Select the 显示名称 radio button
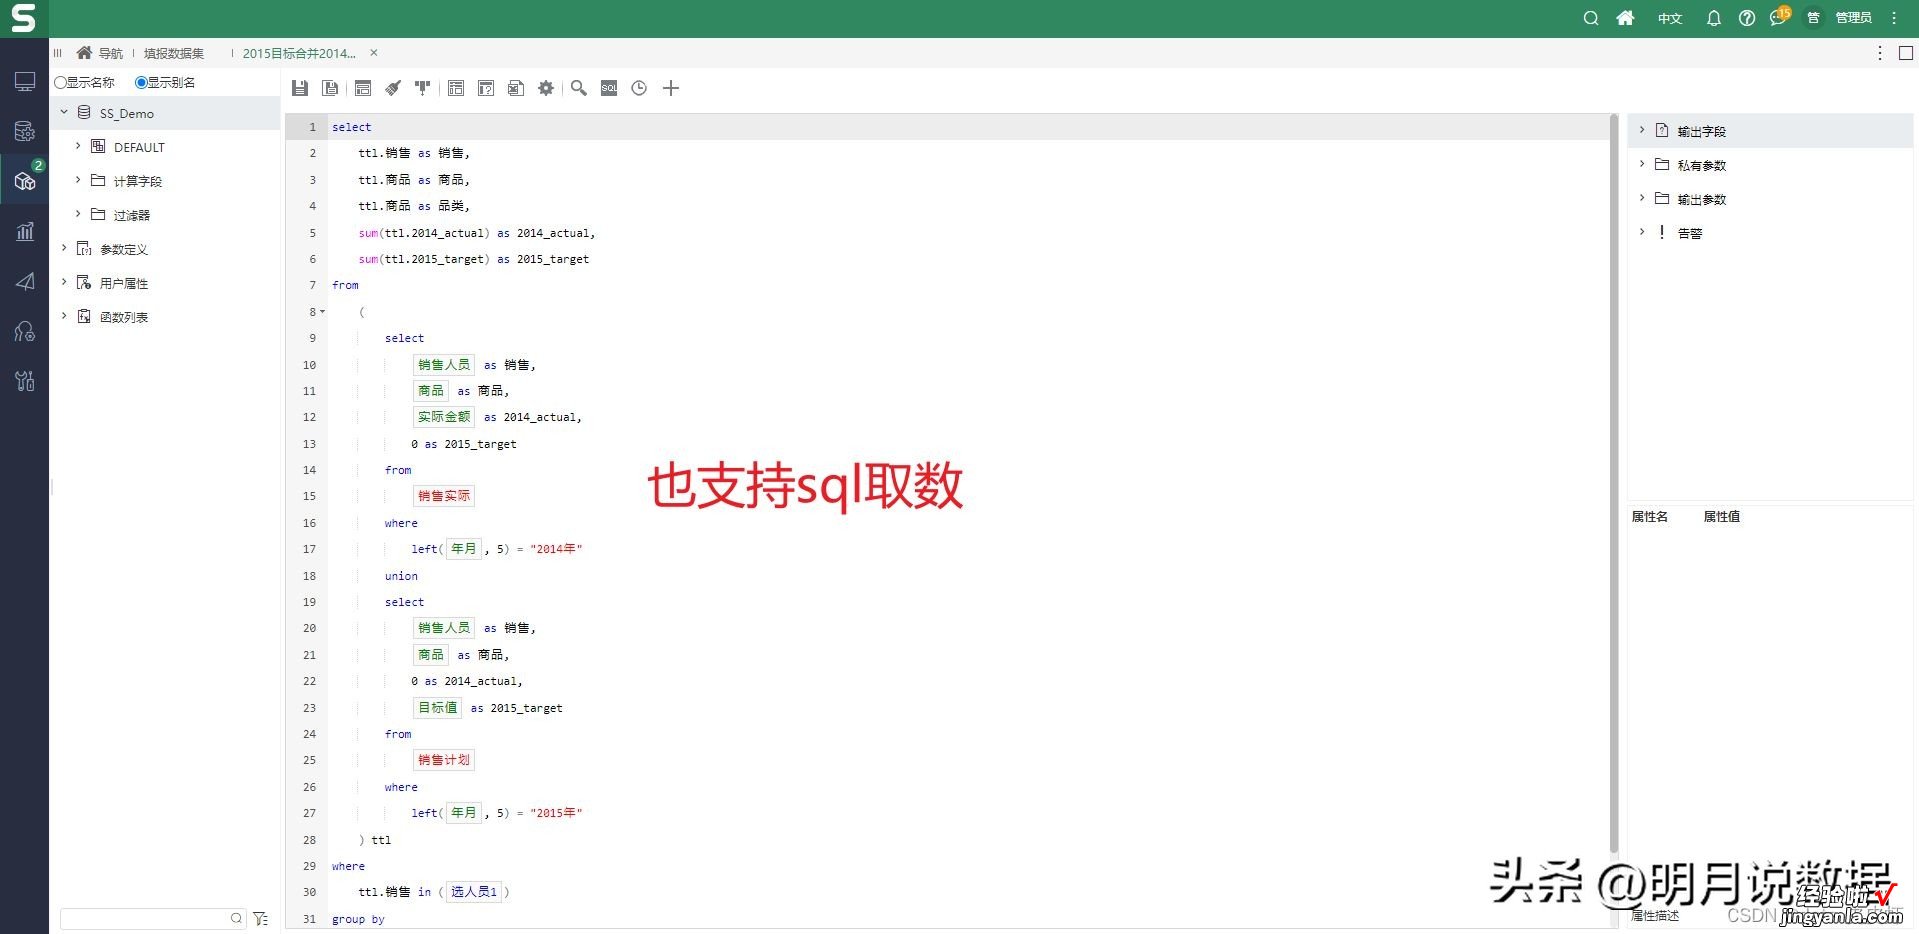Image resolution: width=1919 pixels, height=934 pixels. (x=60, y=82)
